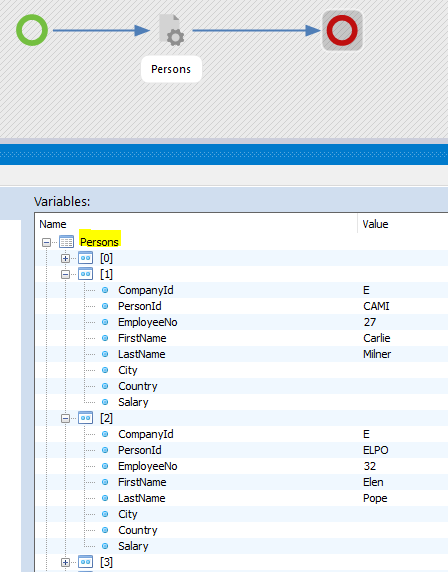The width and height of the screenshot is (448, 572).
Task: Expand the [3] list item
Action: (x=65, y=563)
